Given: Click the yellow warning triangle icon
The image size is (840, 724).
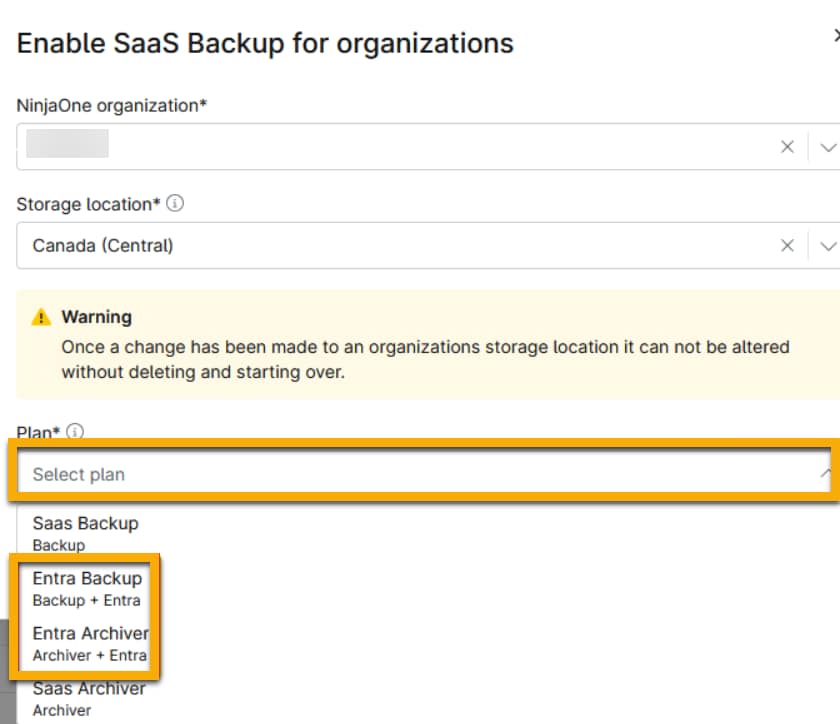Looking at the screenshot, I should tap(41, 317).
